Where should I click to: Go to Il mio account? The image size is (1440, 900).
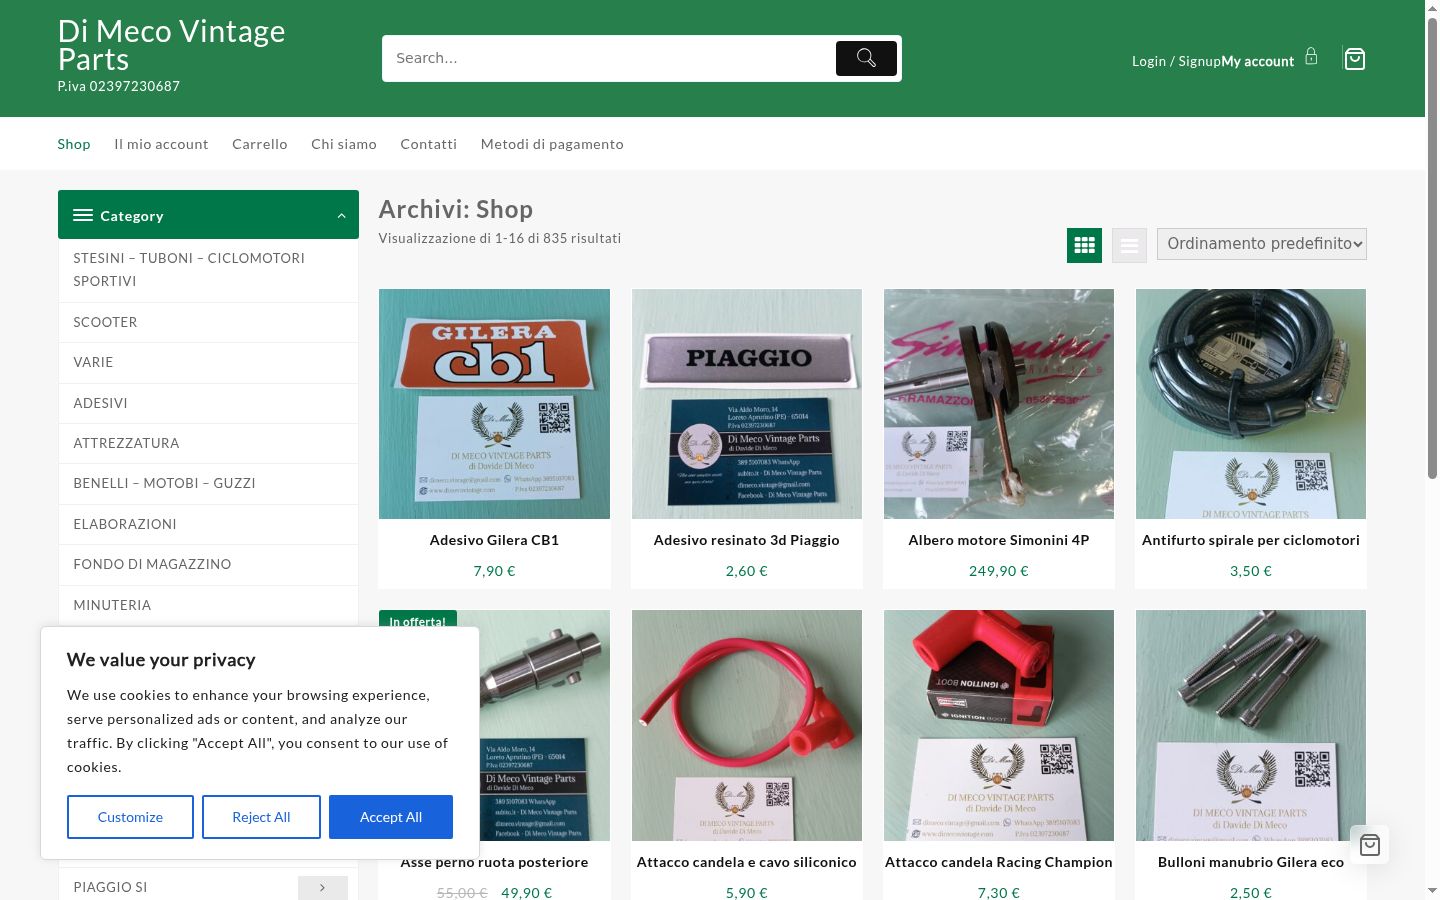[161, 144]
